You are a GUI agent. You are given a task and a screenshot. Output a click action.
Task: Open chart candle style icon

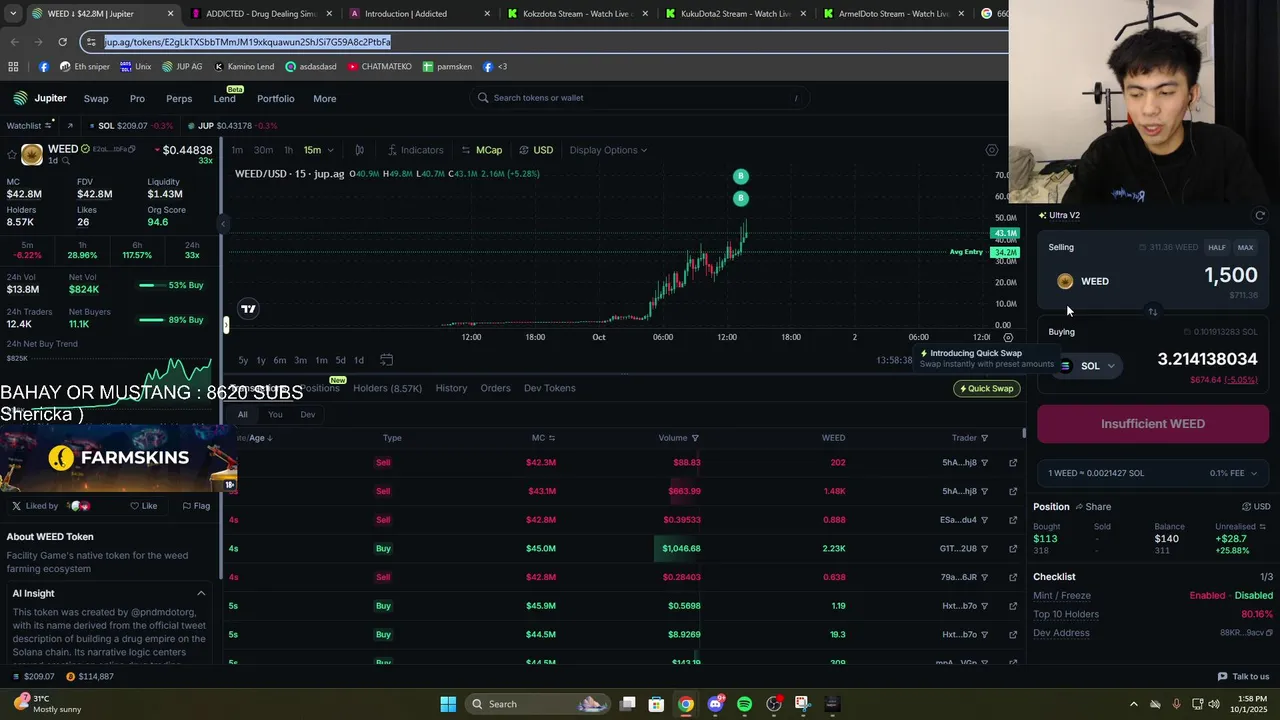tap(359, 150)
